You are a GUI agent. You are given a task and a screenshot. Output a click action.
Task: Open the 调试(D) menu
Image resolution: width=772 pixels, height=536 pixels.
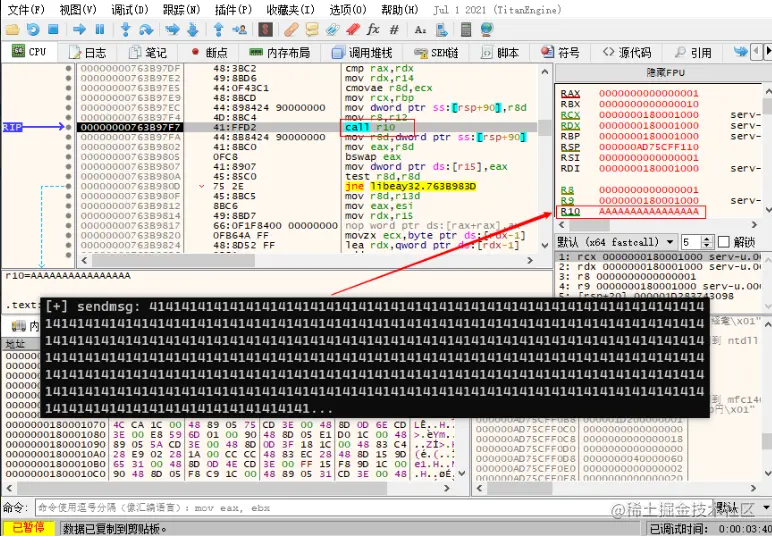pos(129,9)
